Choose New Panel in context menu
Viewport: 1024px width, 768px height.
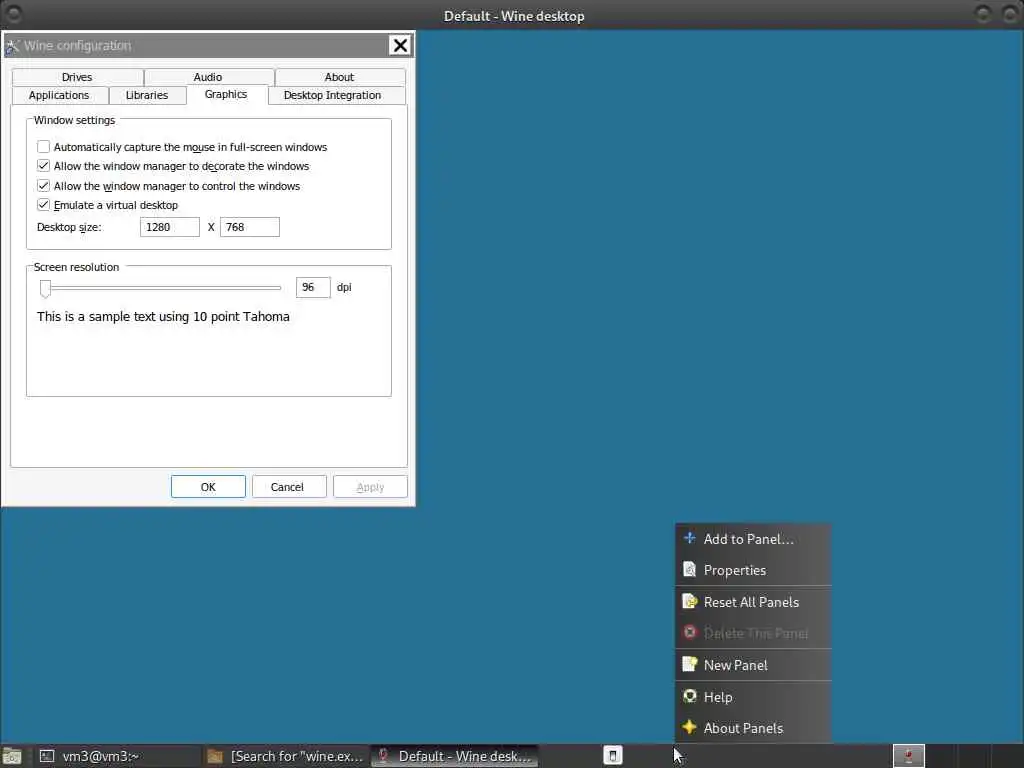coord(753,665)
